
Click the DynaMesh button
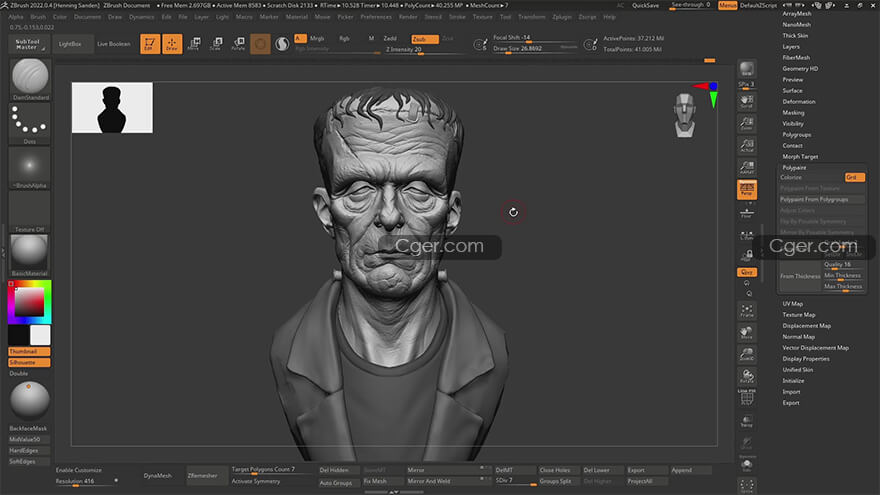tap(158, 476)
